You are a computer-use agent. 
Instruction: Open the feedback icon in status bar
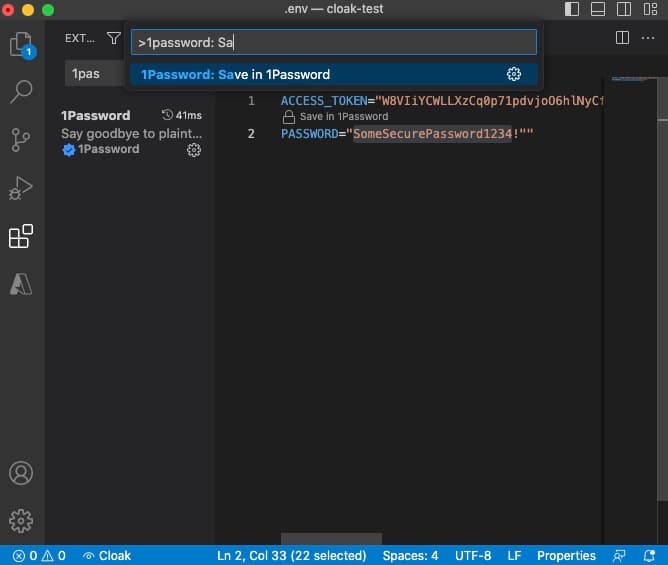pos(619,556)
